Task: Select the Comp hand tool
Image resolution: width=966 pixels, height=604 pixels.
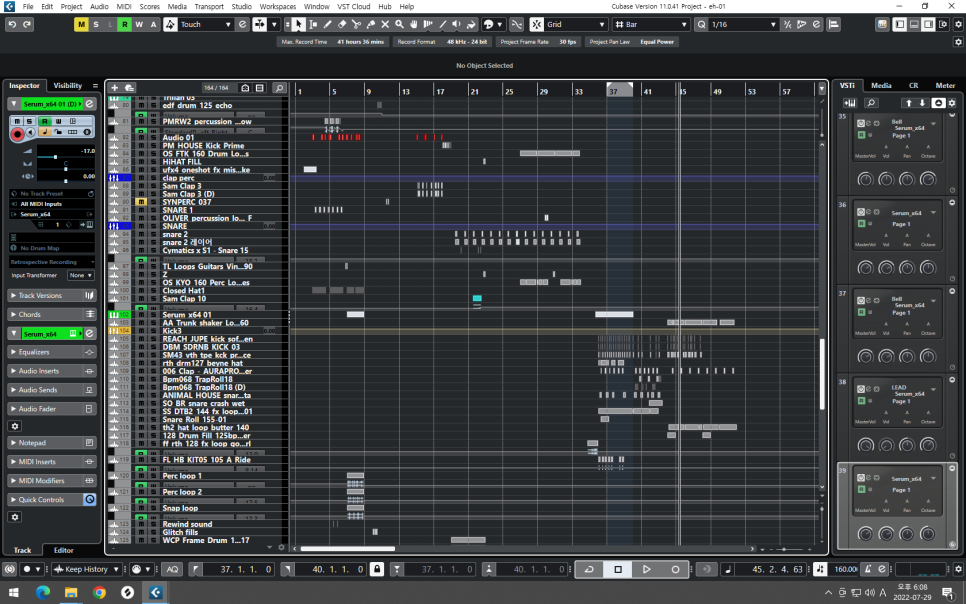Action: click(414, 25)
